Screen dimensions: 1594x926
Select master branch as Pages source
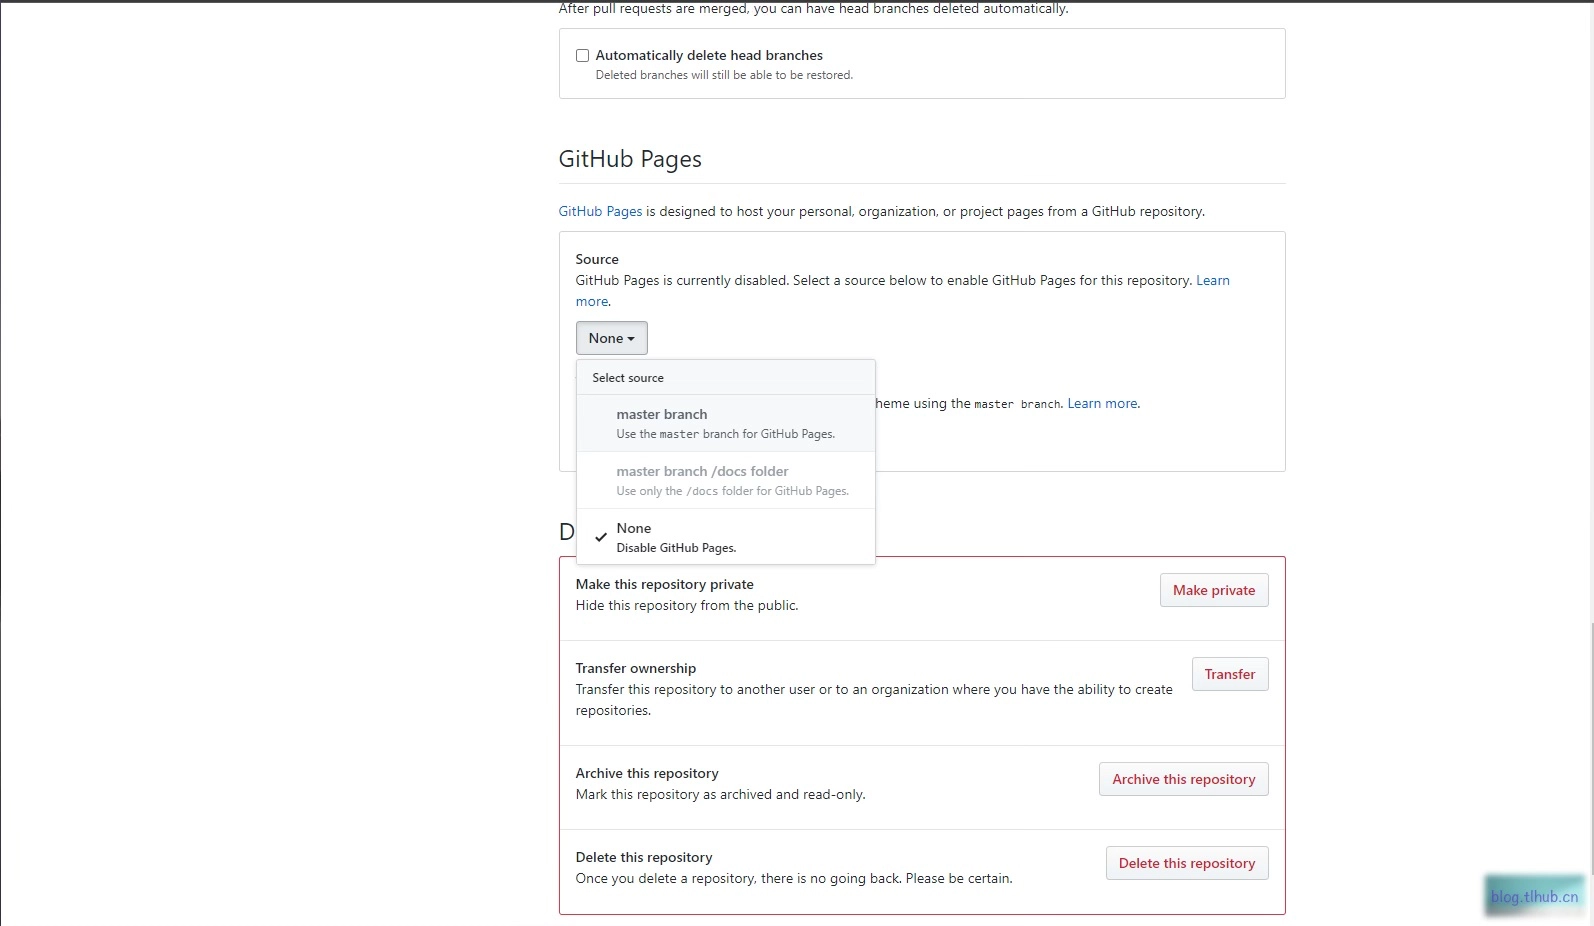(725, 423)
